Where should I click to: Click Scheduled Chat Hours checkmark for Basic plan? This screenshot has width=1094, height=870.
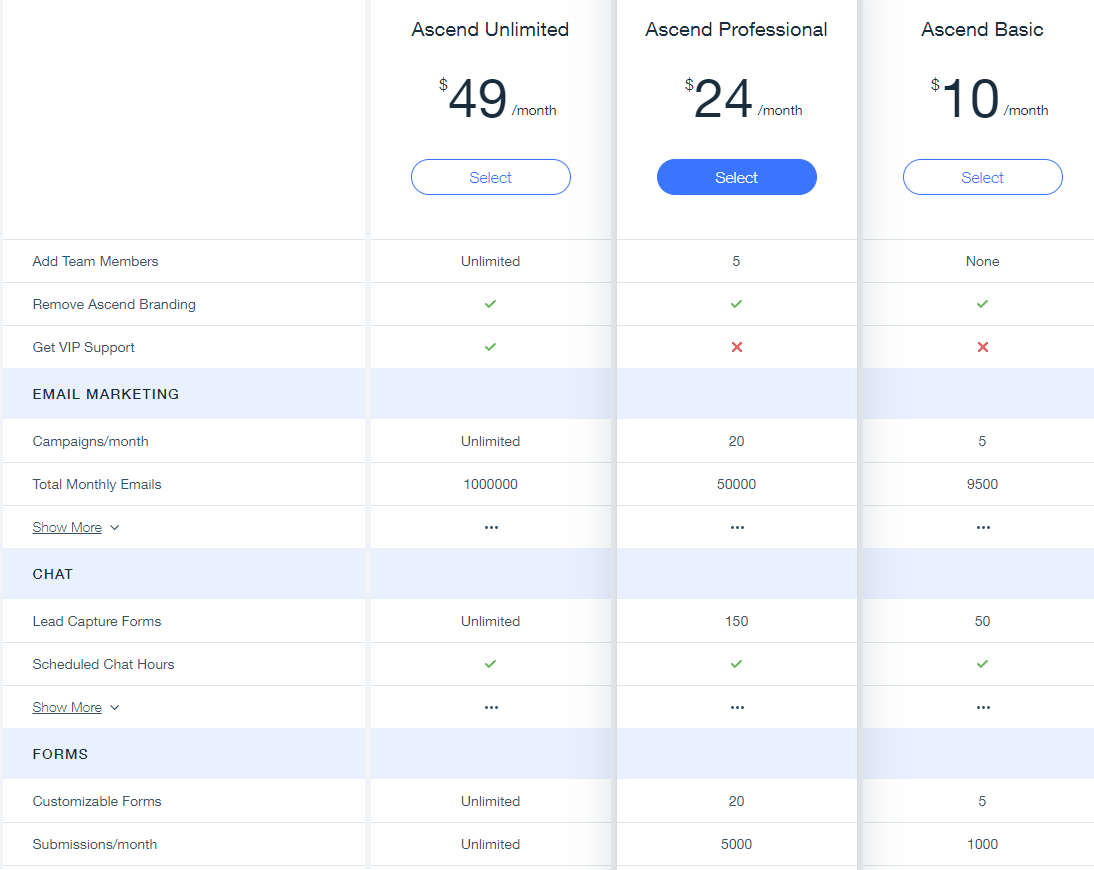click(x=982, y=664)
